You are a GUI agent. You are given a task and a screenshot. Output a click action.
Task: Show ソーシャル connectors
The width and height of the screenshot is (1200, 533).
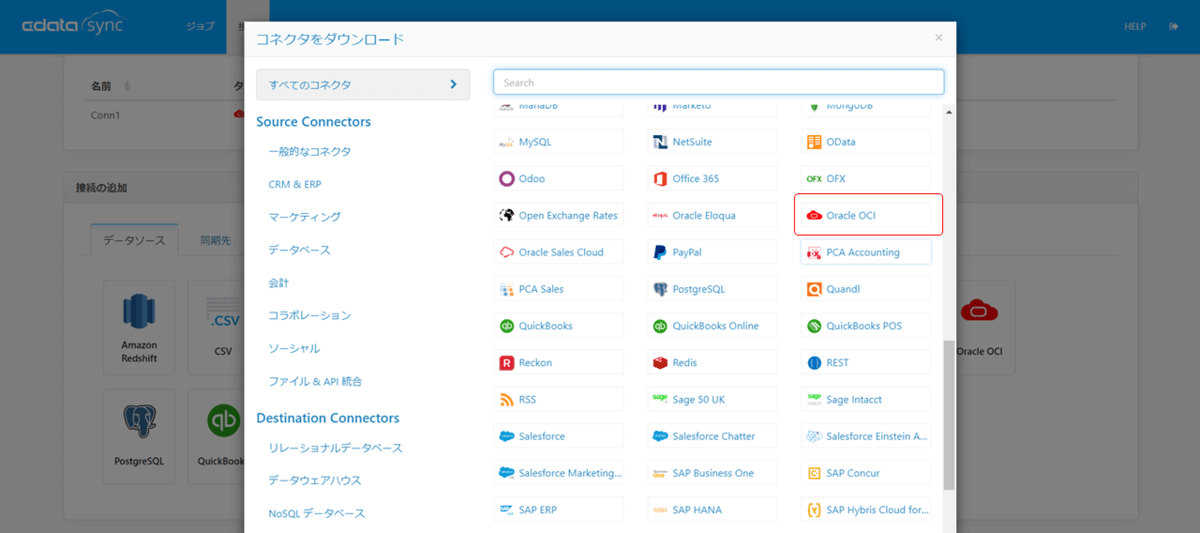point(294,348)
